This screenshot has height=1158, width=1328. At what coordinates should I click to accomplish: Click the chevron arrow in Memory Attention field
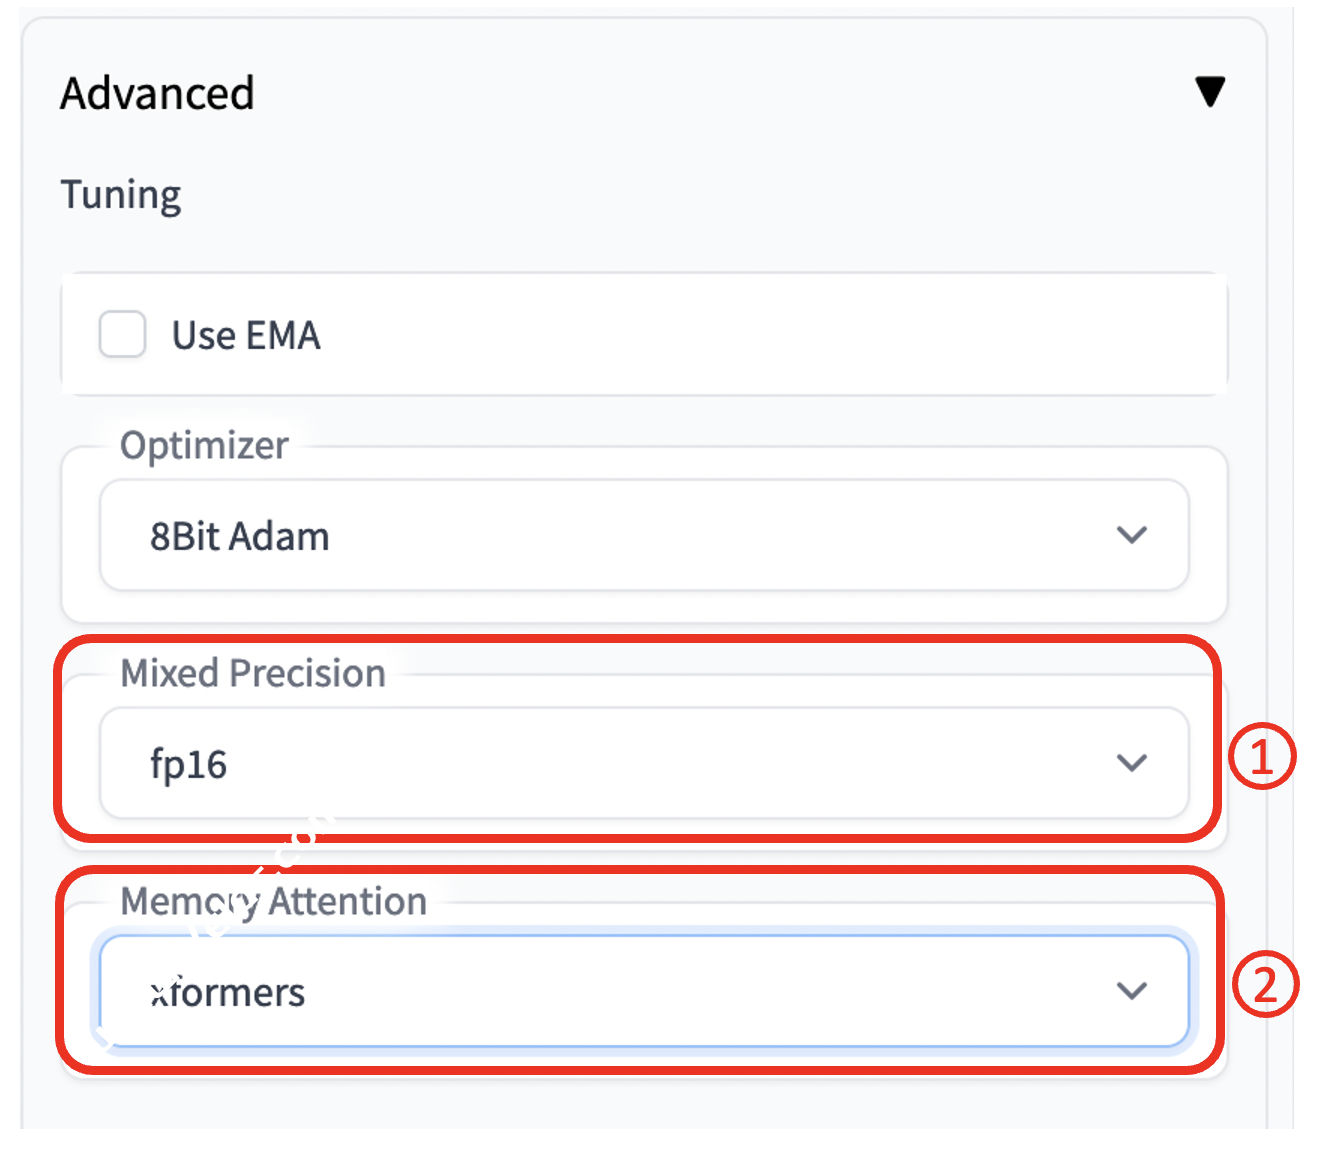(x=1131, y=991)
